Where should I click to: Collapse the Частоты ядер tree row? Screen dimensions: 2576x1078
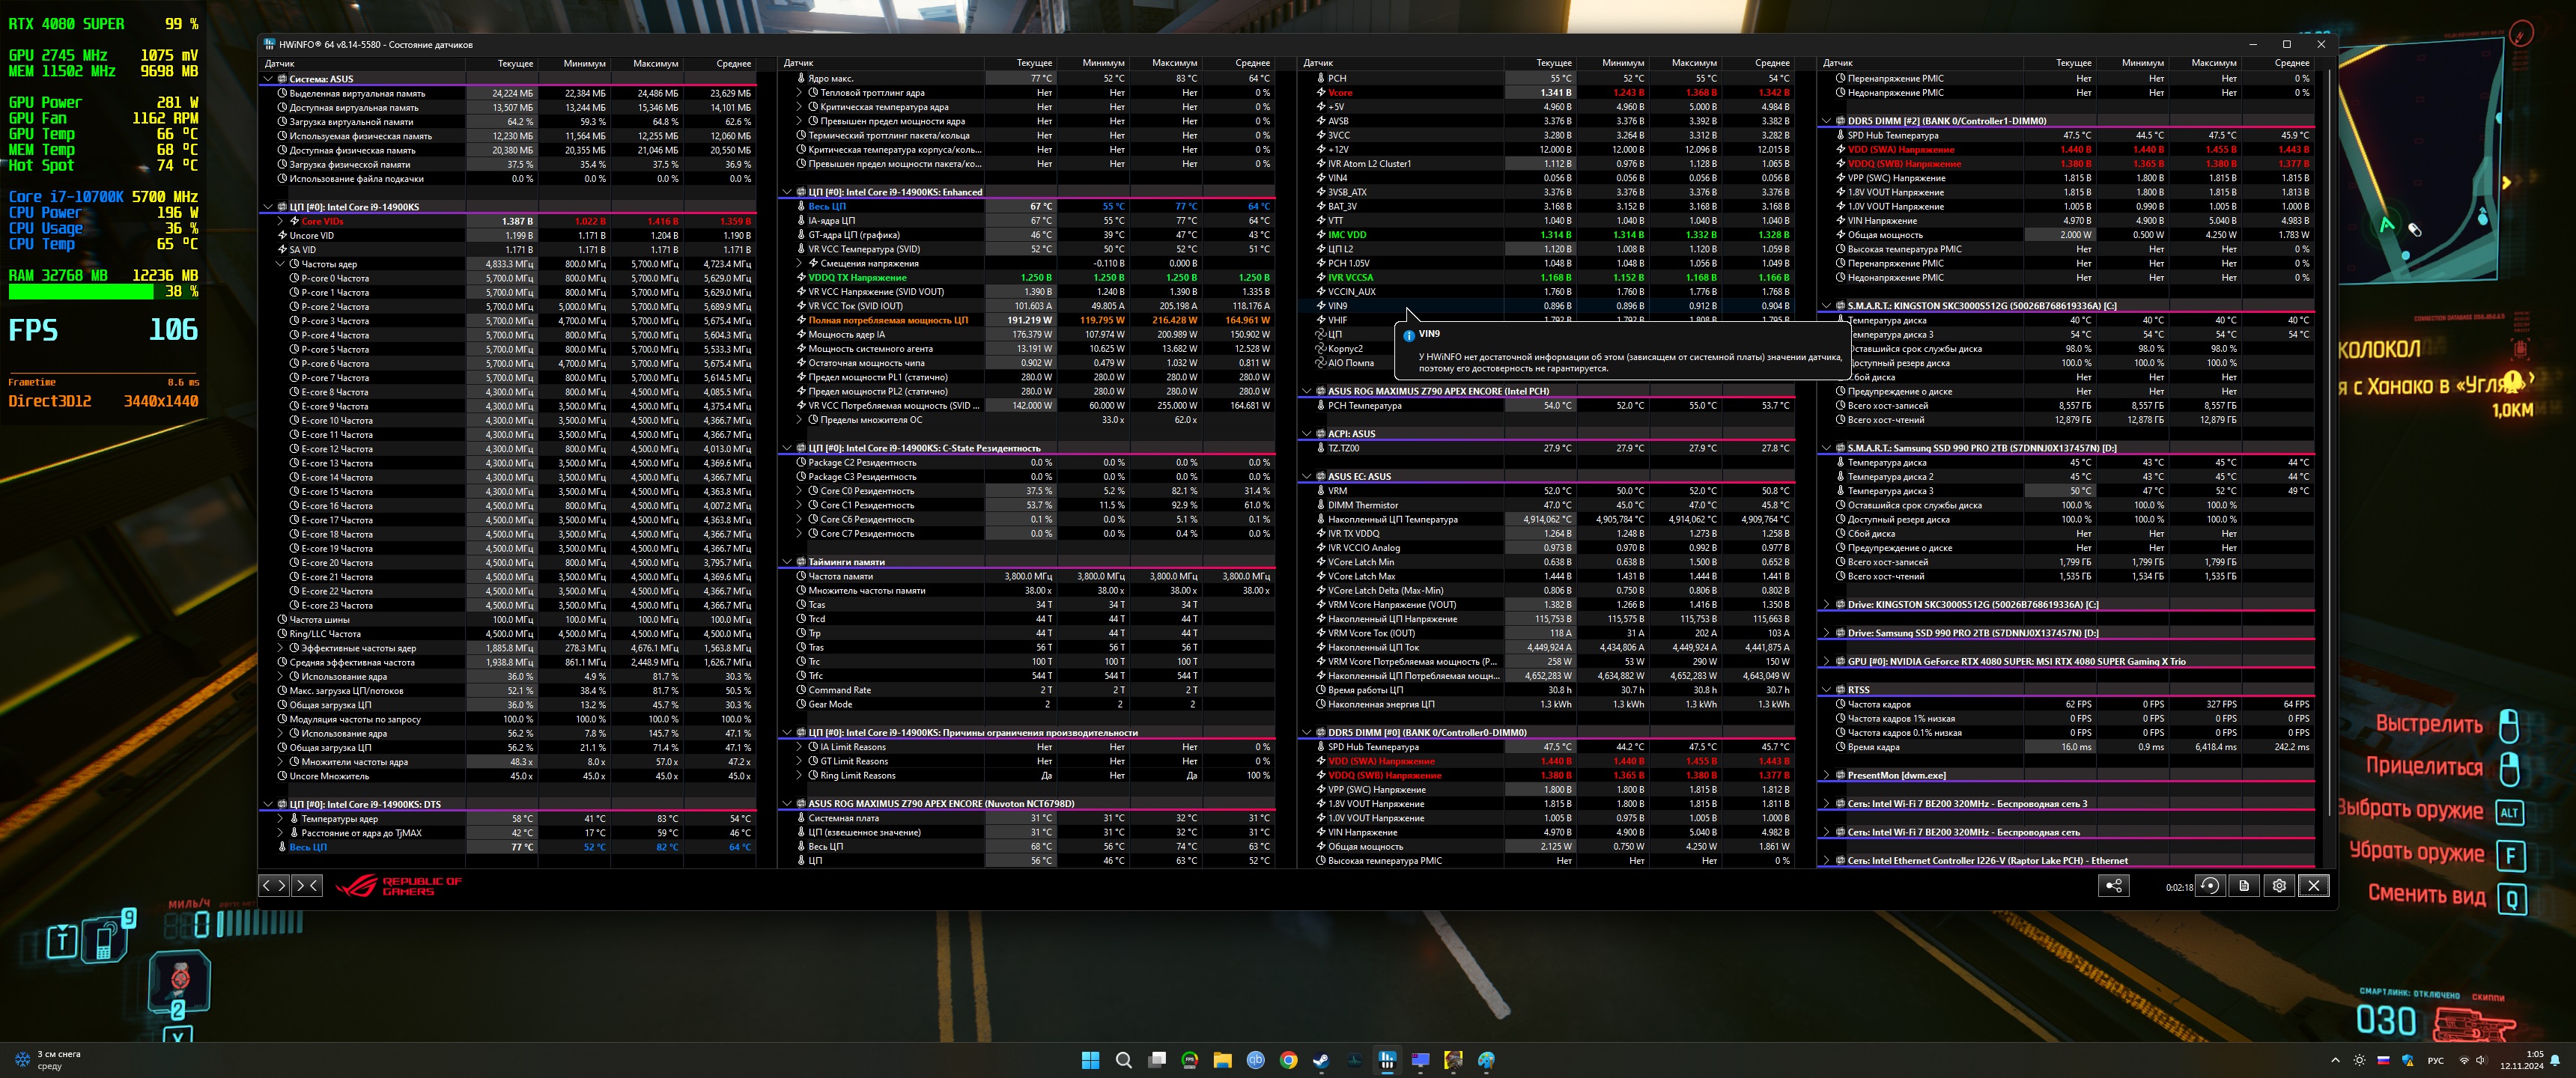281,264
